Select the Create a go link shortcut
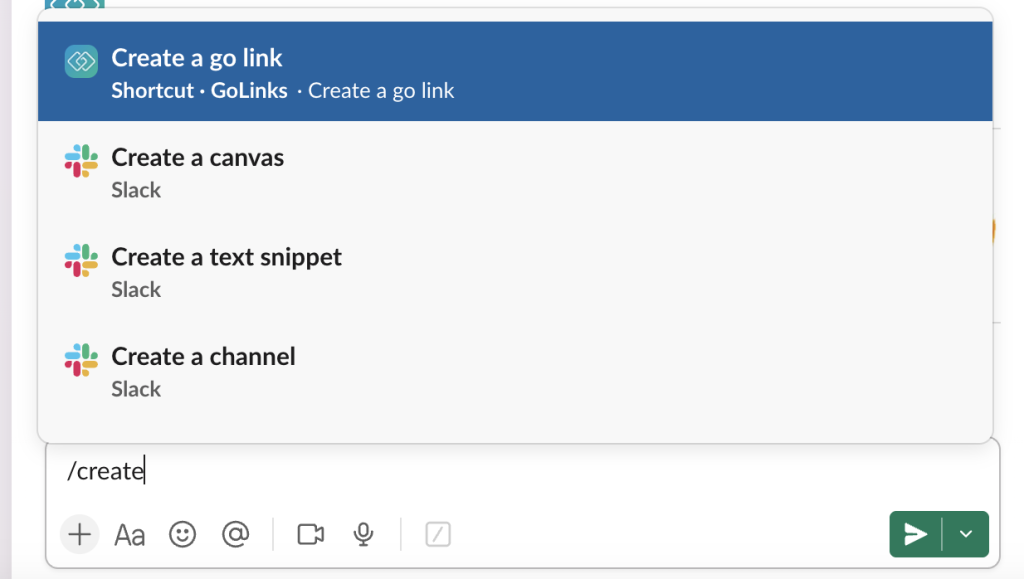1024x579 pixels. pos(515,71)
